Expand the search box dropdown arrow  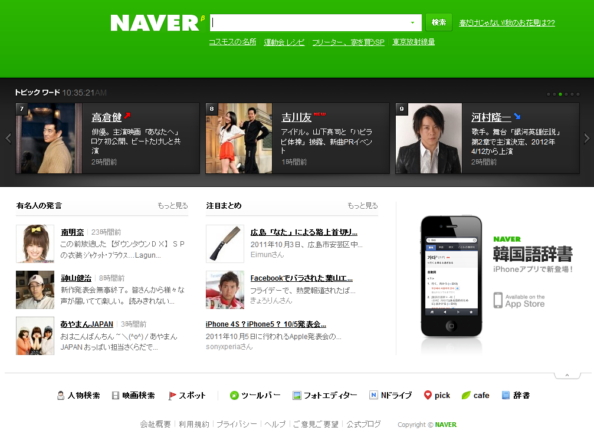point(413,23)
